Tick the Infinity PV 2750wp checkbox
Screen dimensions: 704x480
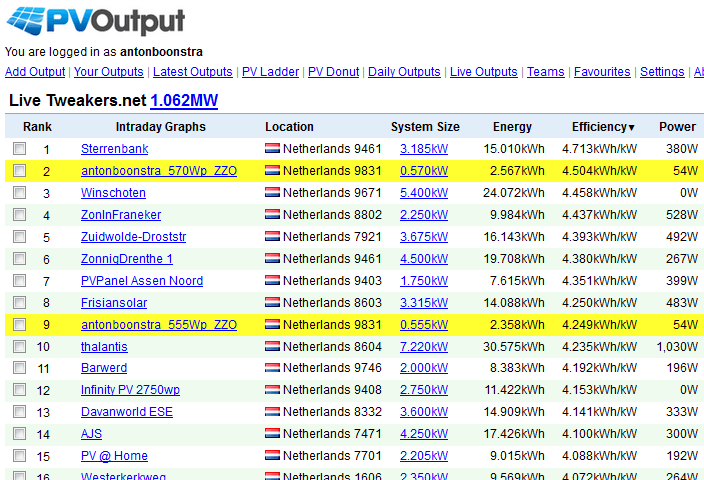point(19,390)
